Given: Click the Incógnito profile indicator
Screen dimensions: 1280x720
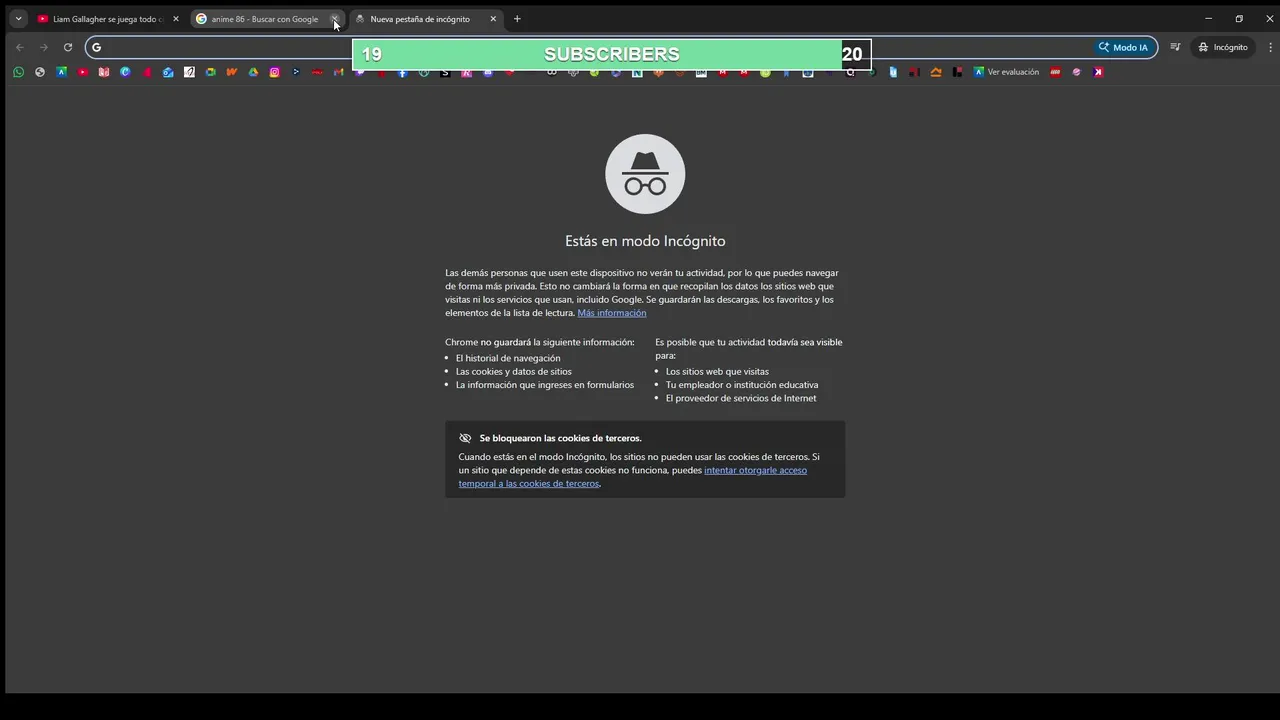Looking at the screenshot, I should pos(1223,47).
